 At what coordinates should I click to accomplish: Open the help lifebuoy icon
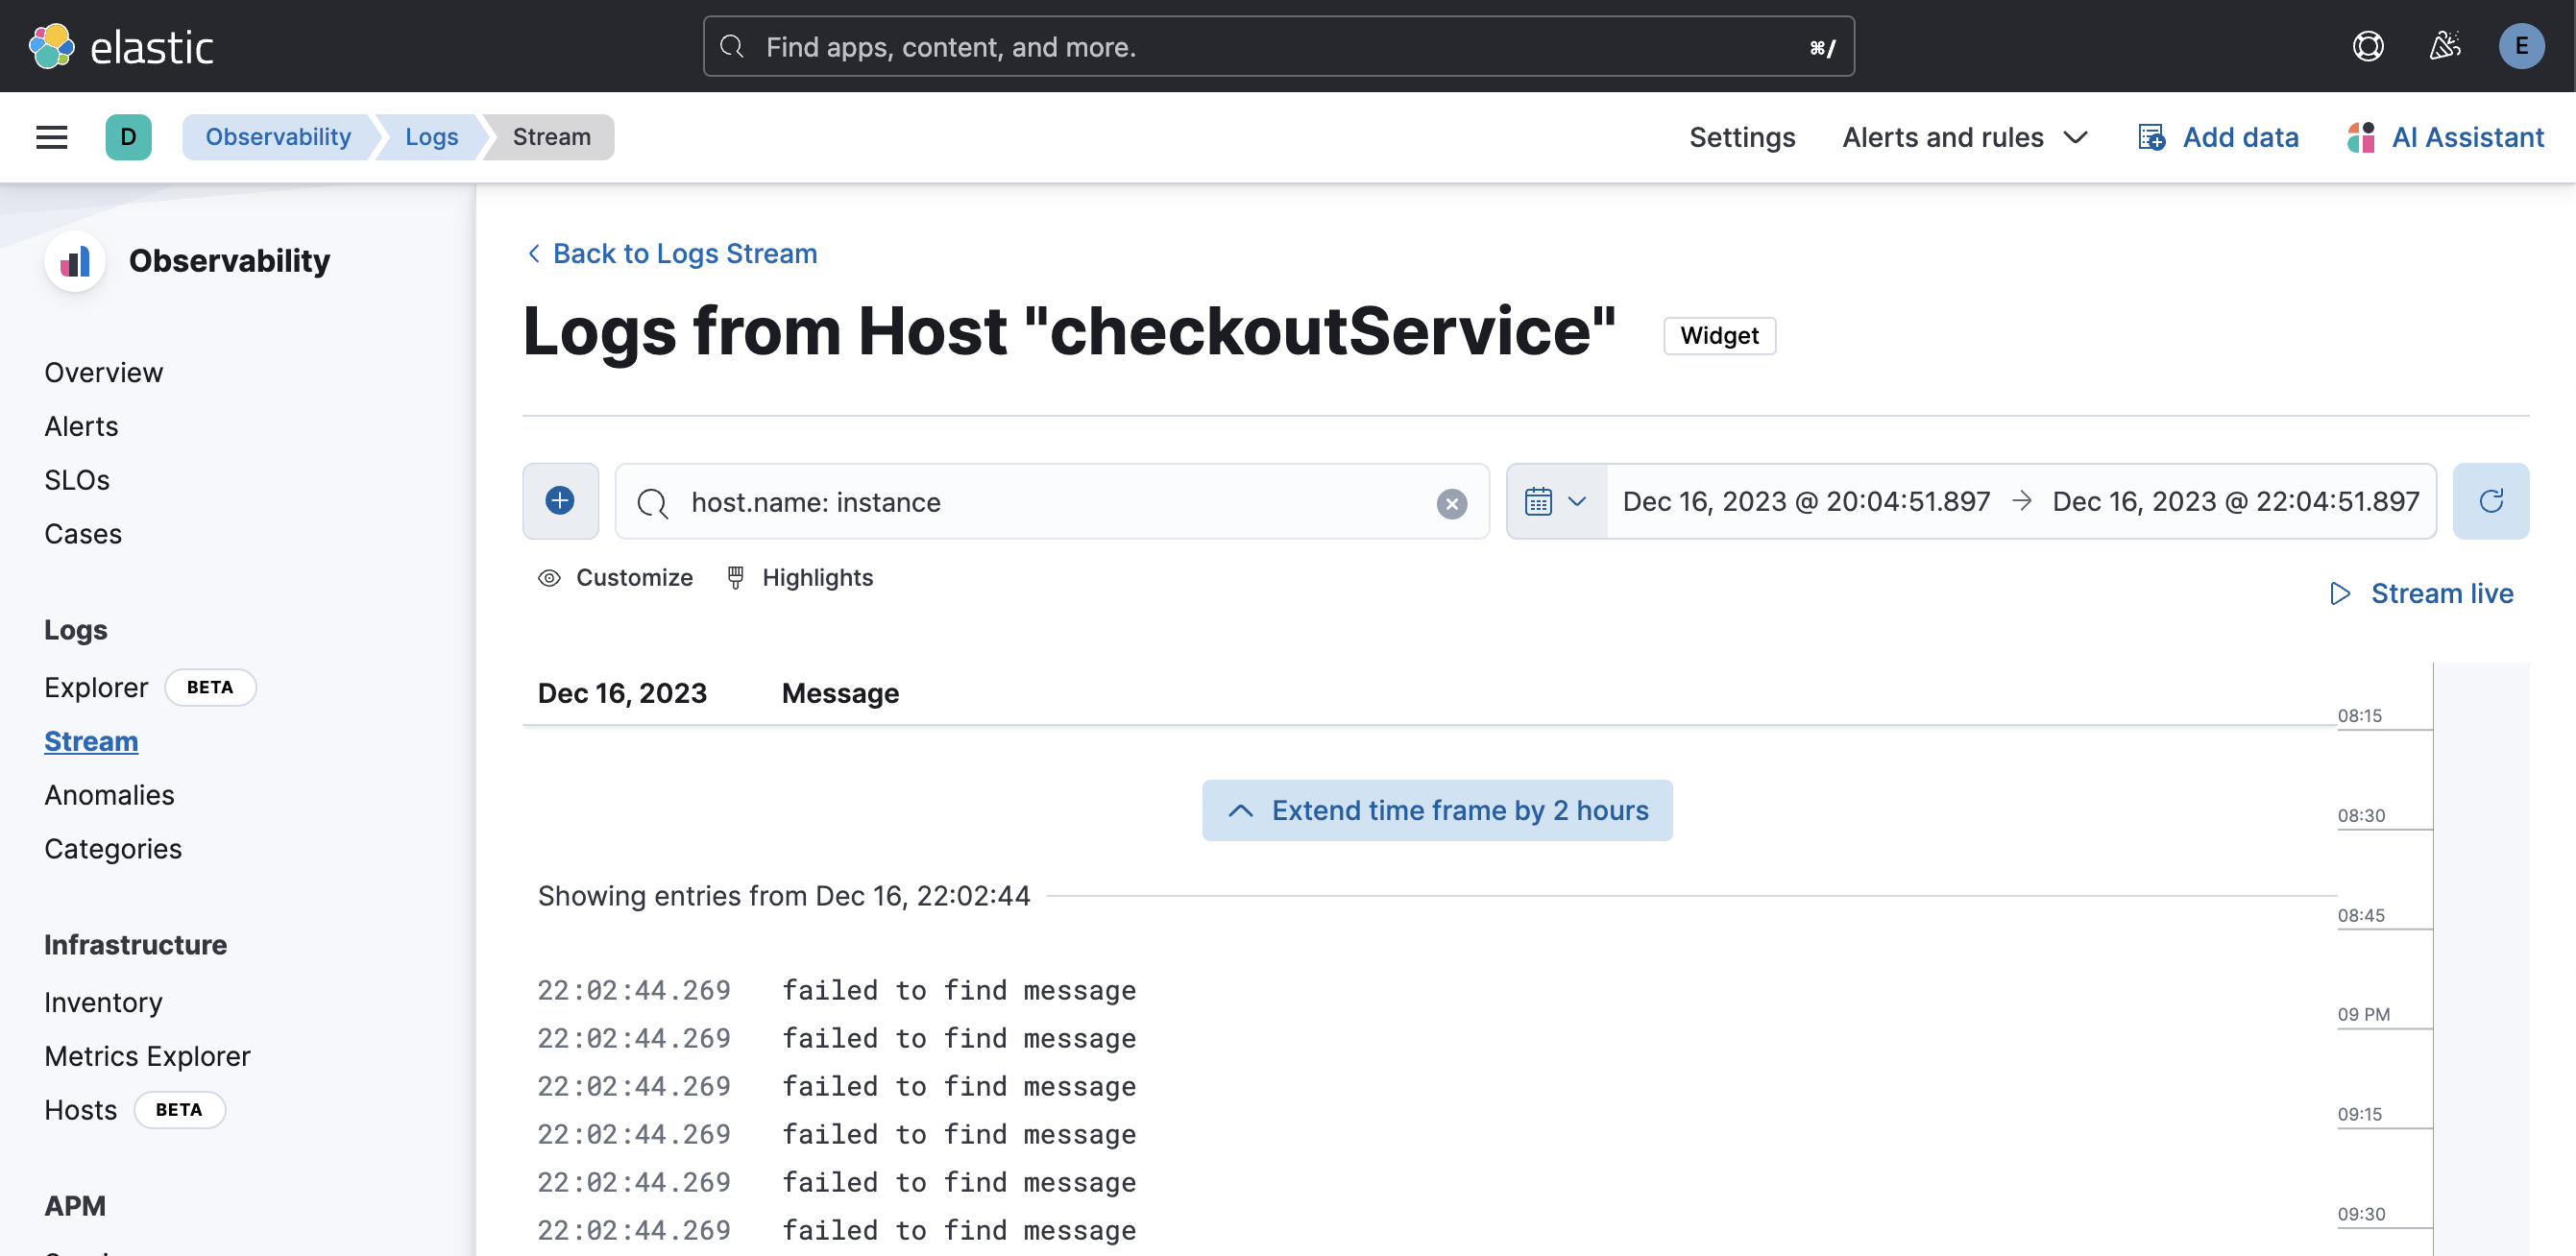[x=2367, y=46]
